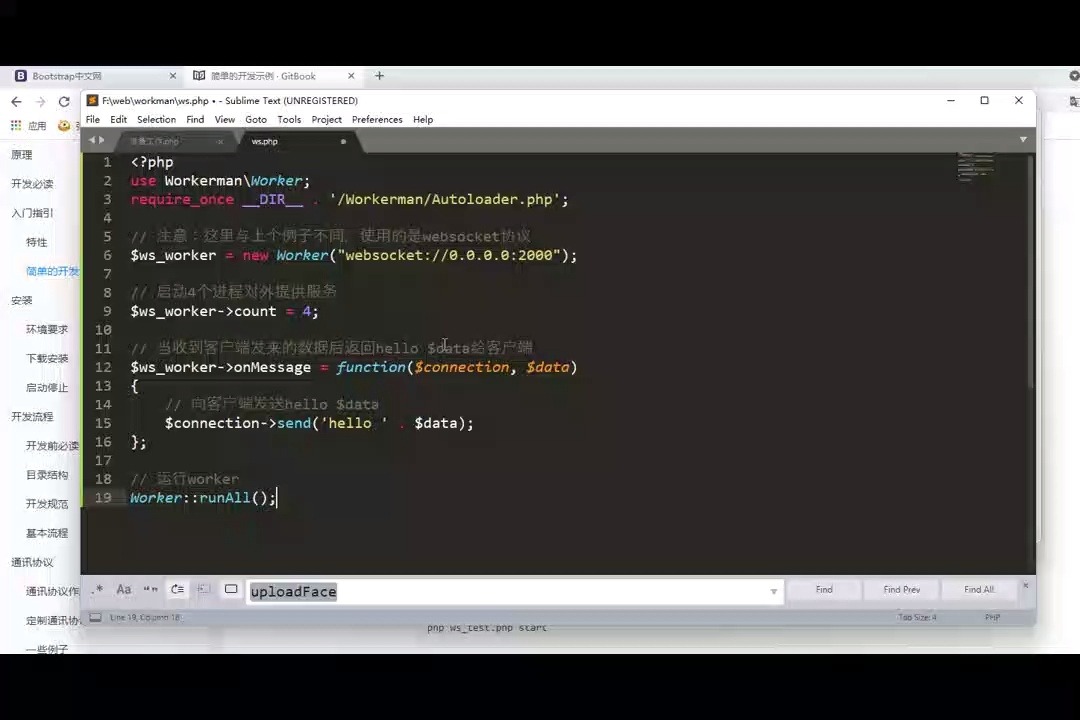The height and width of the screenshot is (720, 1080).
Task: Toggle search in selection only
Action: click(204, 590)
